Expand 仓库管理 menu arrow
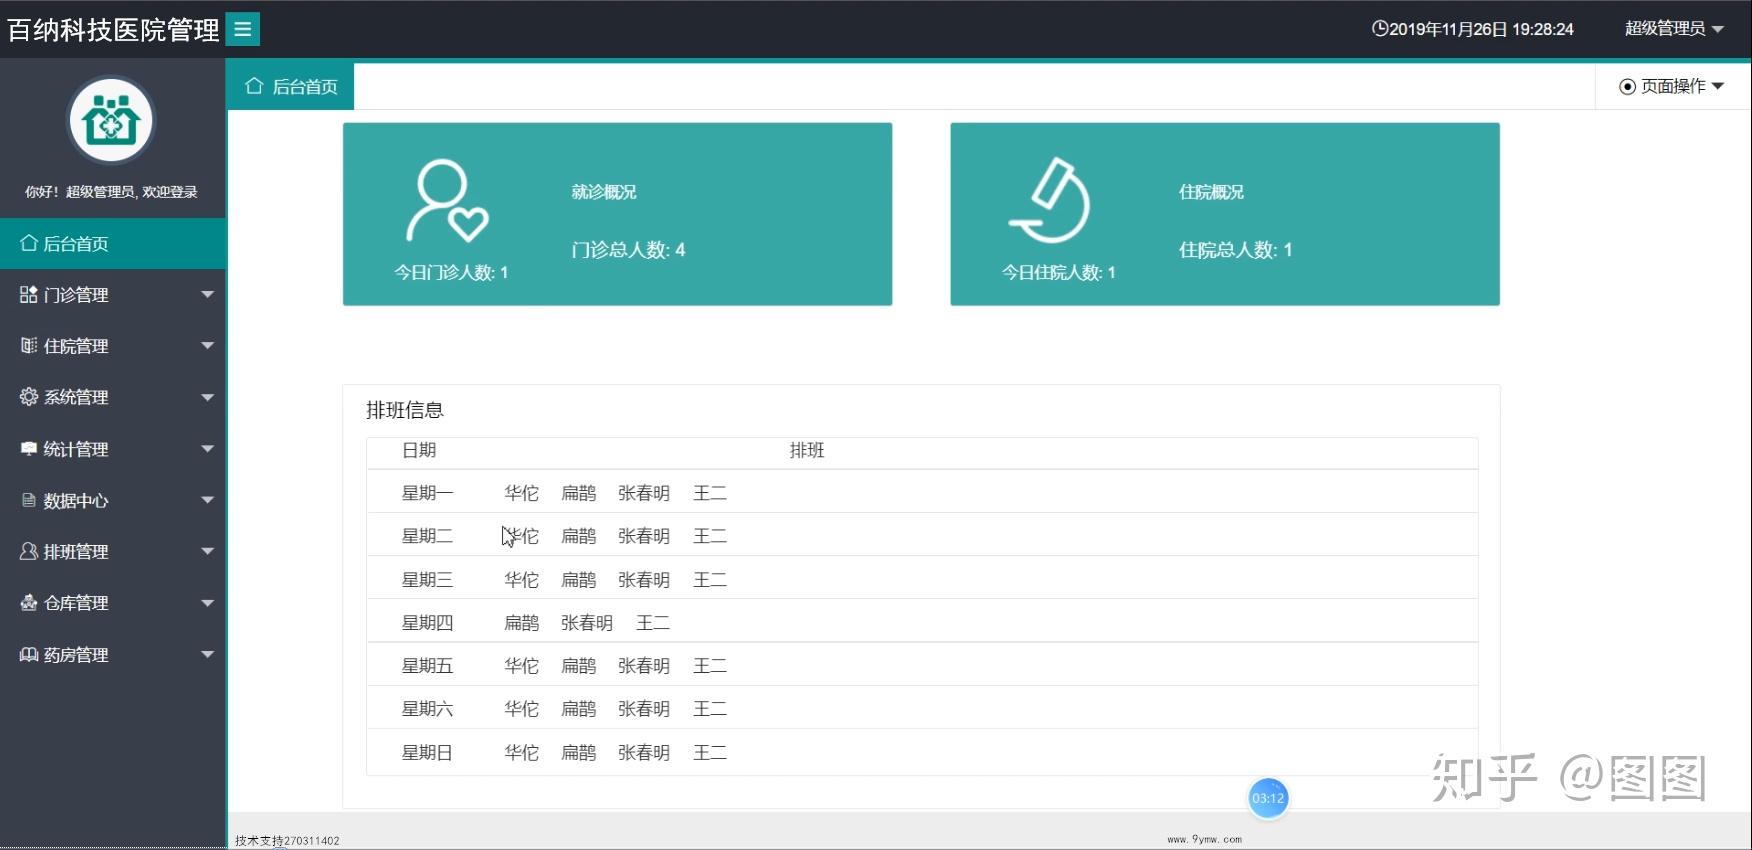 [208, 603]
